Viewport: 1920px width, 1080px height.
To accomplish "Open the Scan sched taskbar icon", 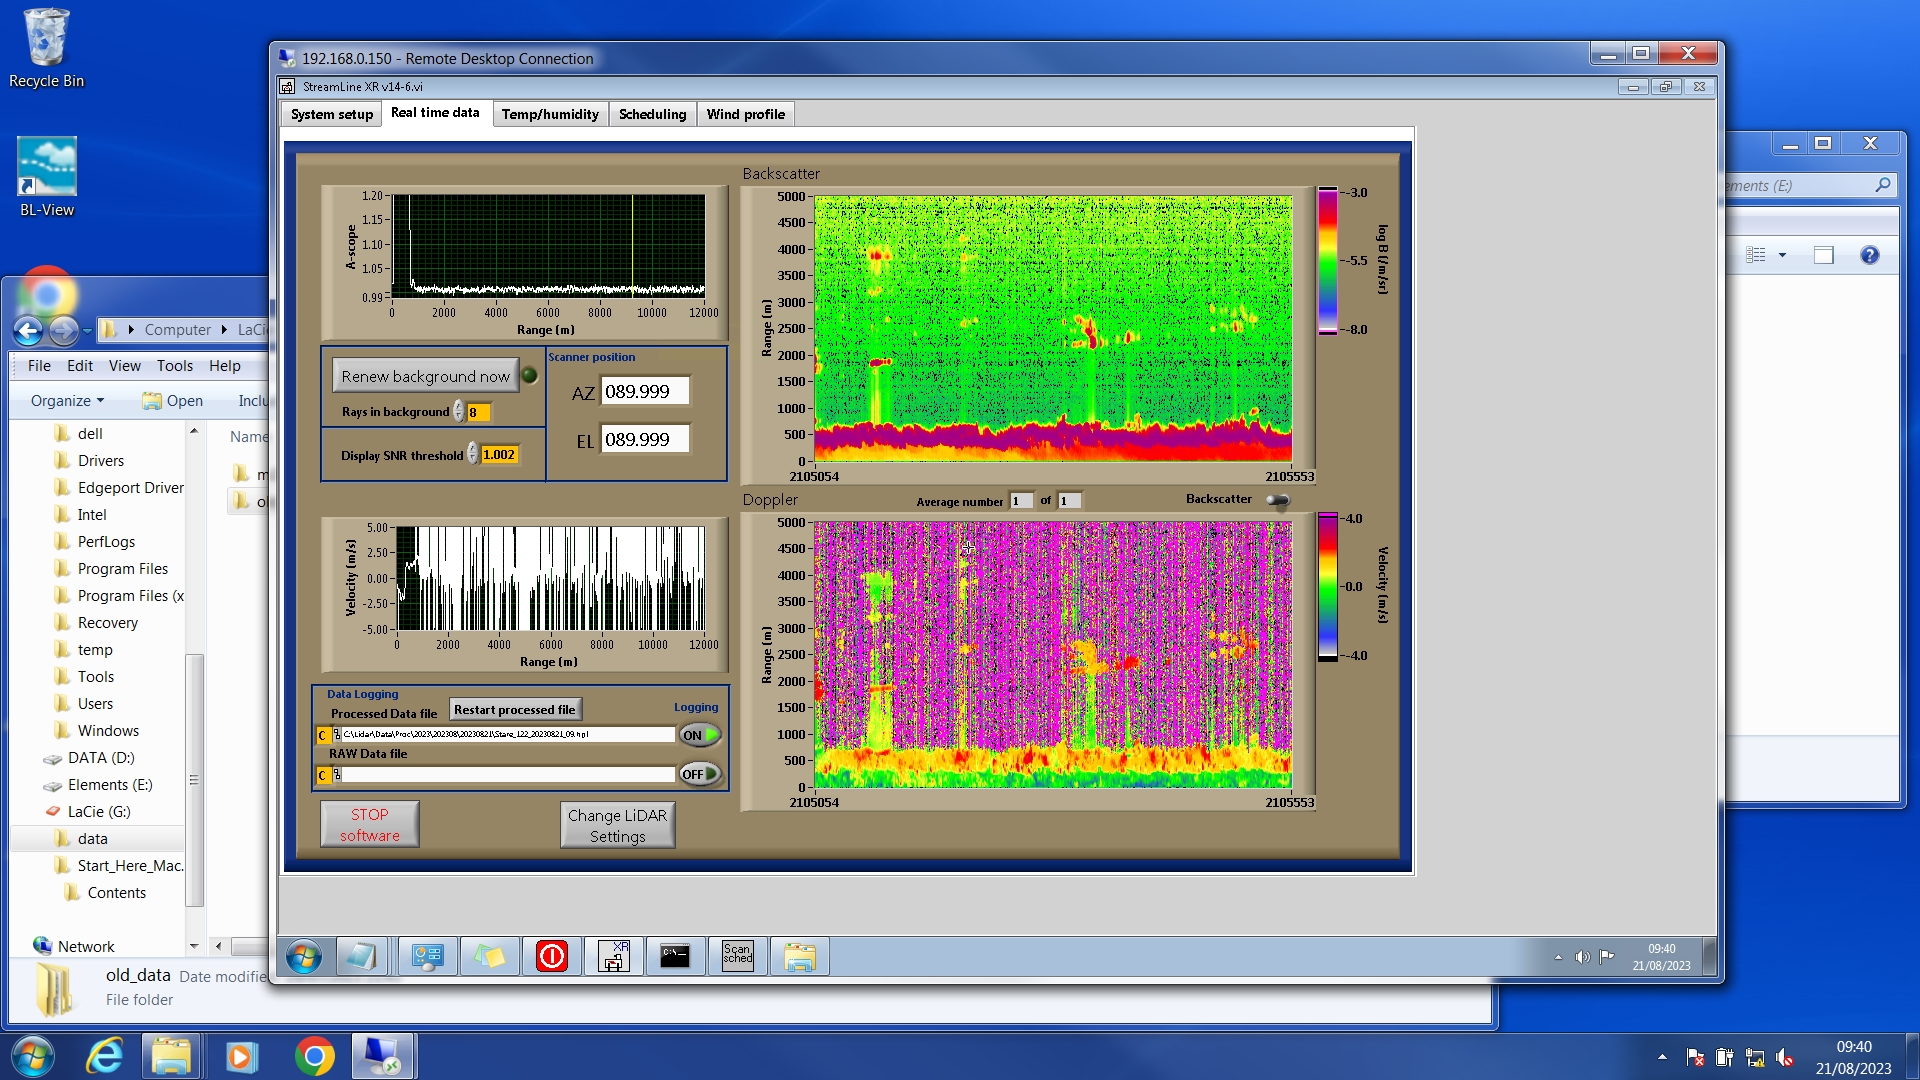I will tap(737, 956).
